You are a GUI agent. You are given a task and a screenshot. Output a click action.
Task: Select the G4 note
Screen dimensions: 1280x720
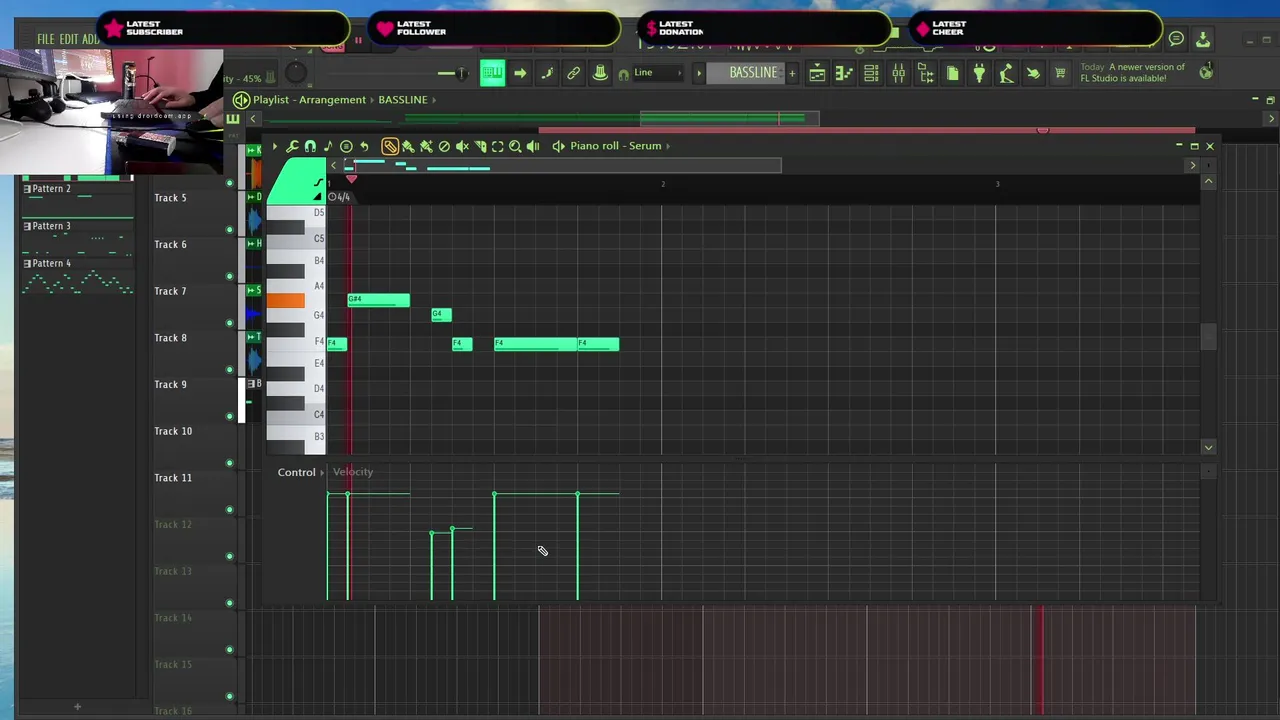(441, 315)
